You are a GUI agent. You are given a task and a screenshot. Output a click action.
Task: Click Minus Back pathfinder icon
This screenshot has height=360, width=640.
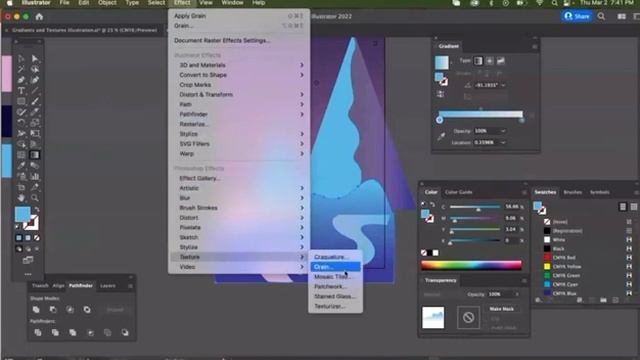coord(125,333)
